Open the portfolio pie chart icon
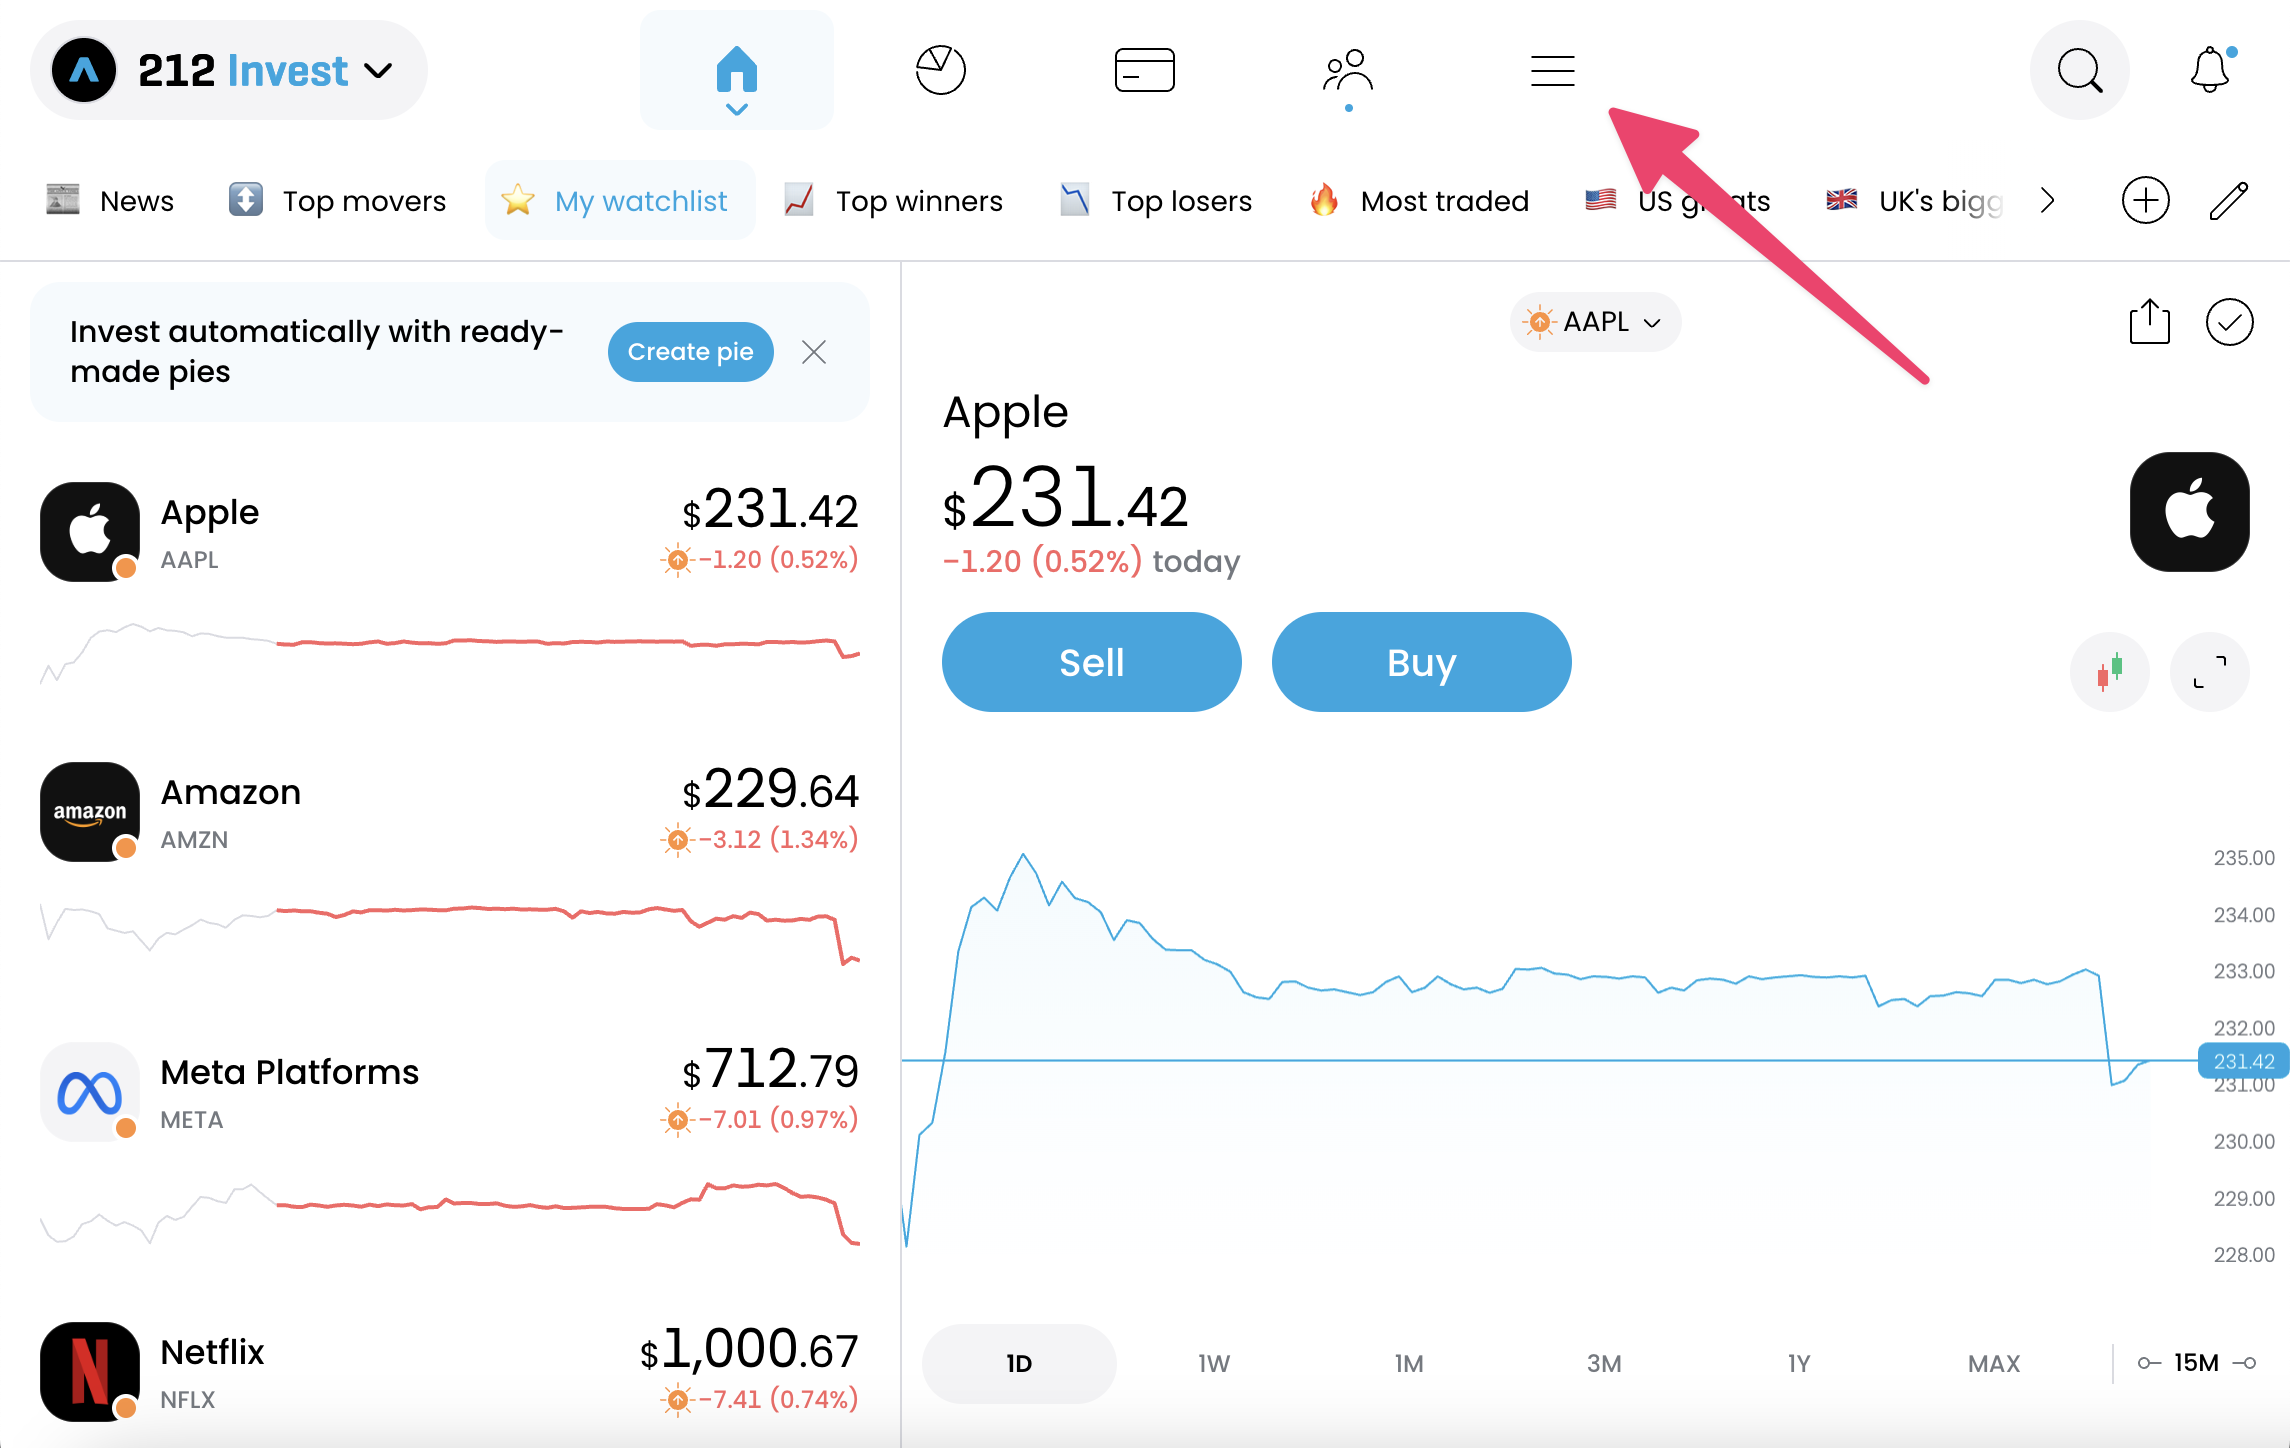This screenshot has height=1448, width=2290. [940, 71]
